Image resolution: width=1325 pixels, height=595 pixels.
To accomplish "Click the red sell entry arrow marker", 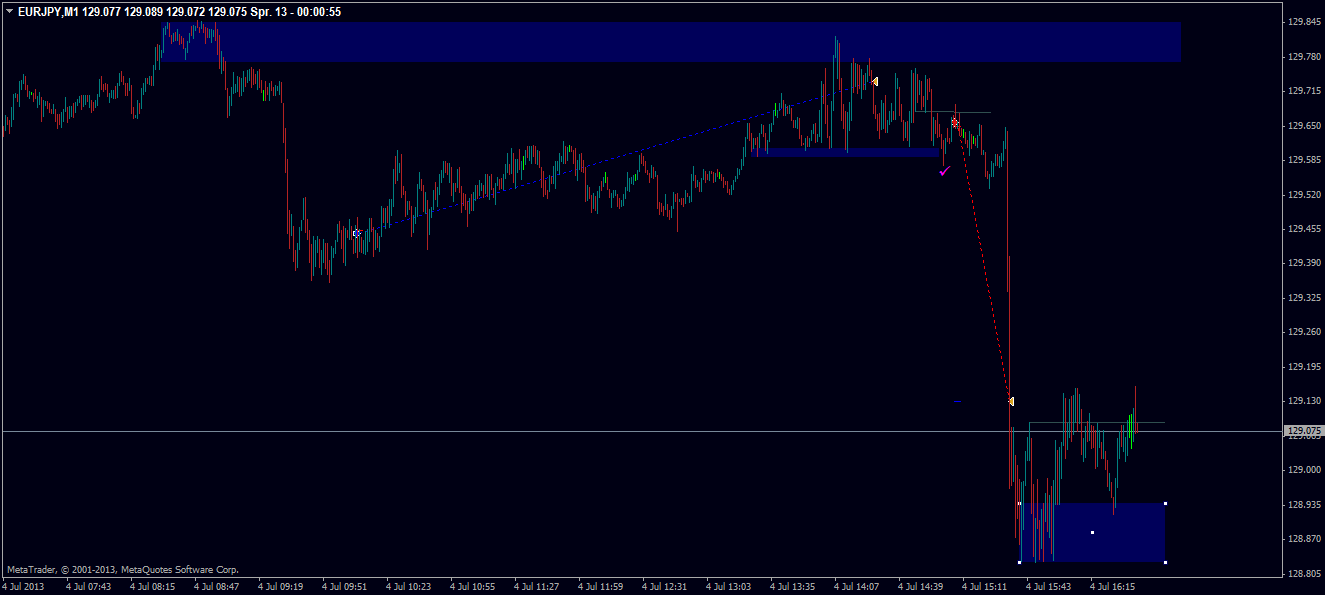I will [x=955, y=123].
